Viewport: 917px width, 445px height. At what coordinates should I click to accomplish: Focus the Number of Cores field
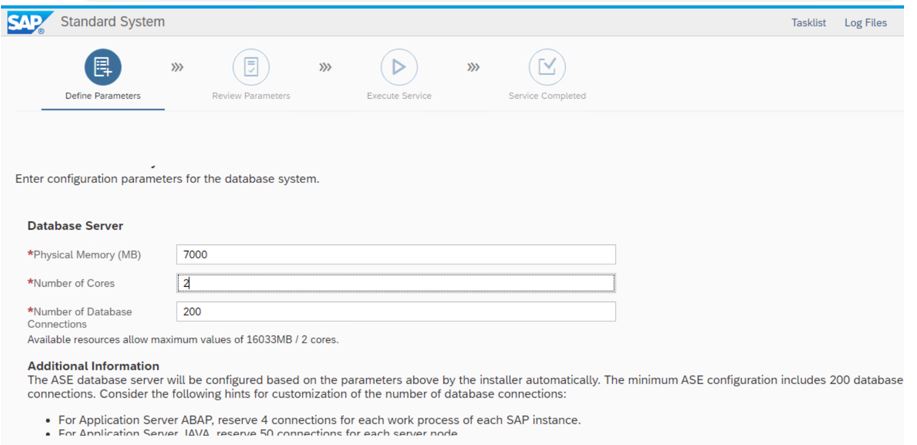coord(396,283)
